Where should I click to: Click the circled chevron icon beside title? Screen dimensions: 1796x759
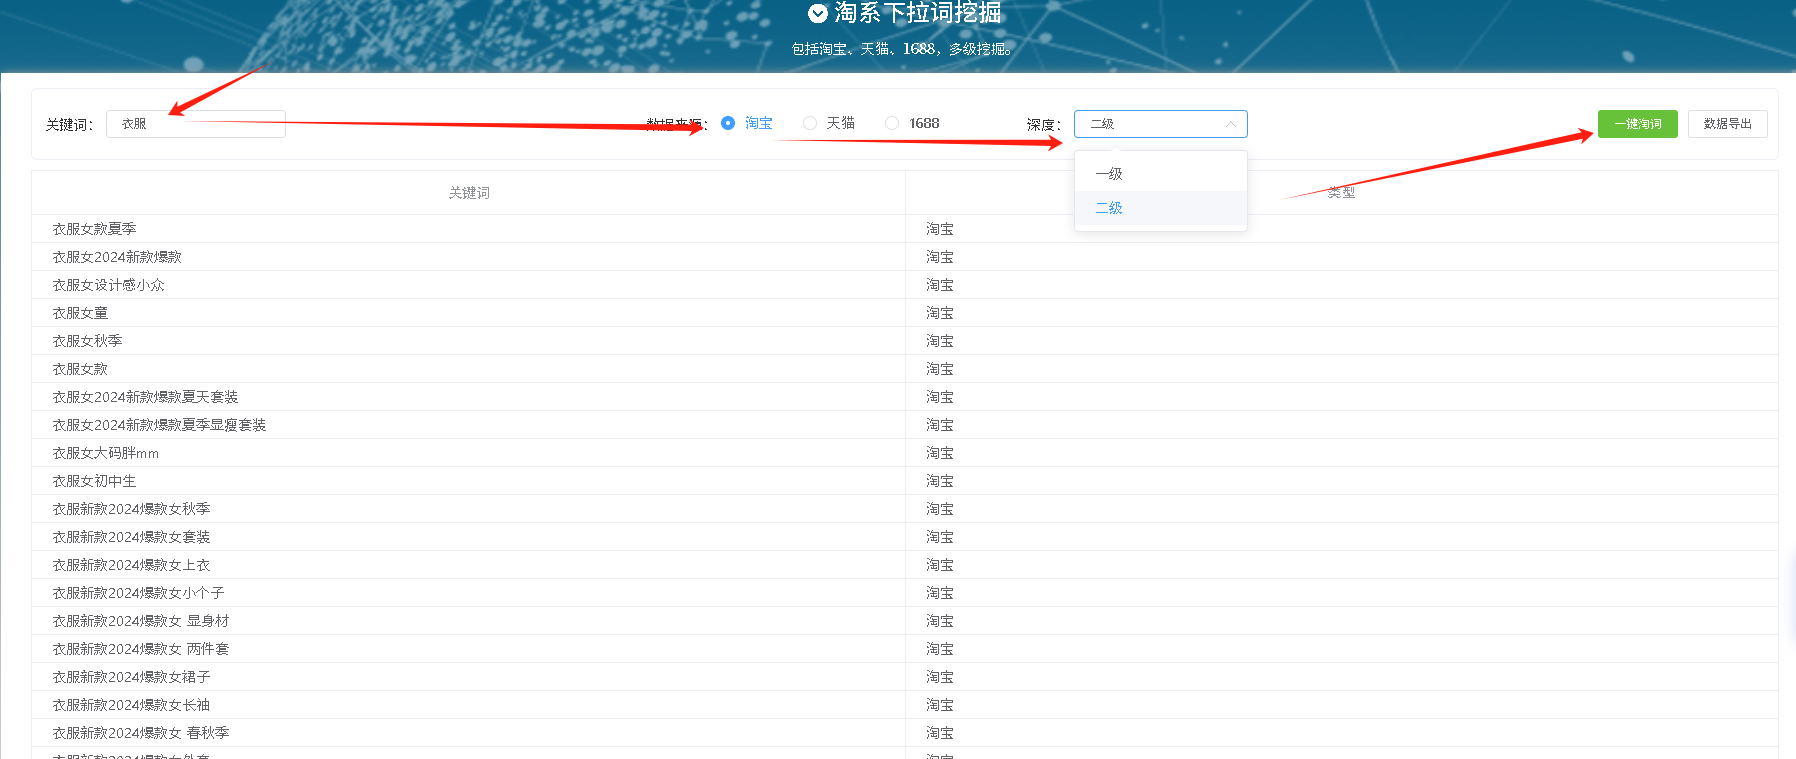point(818,13)
